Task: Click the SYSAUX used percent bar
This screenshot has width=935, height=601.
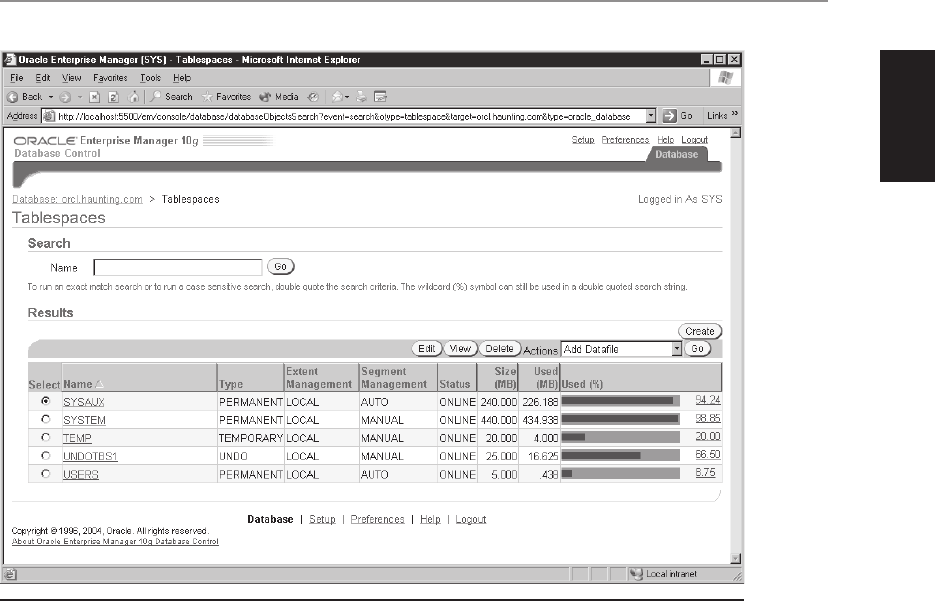Action: point(621,401)
